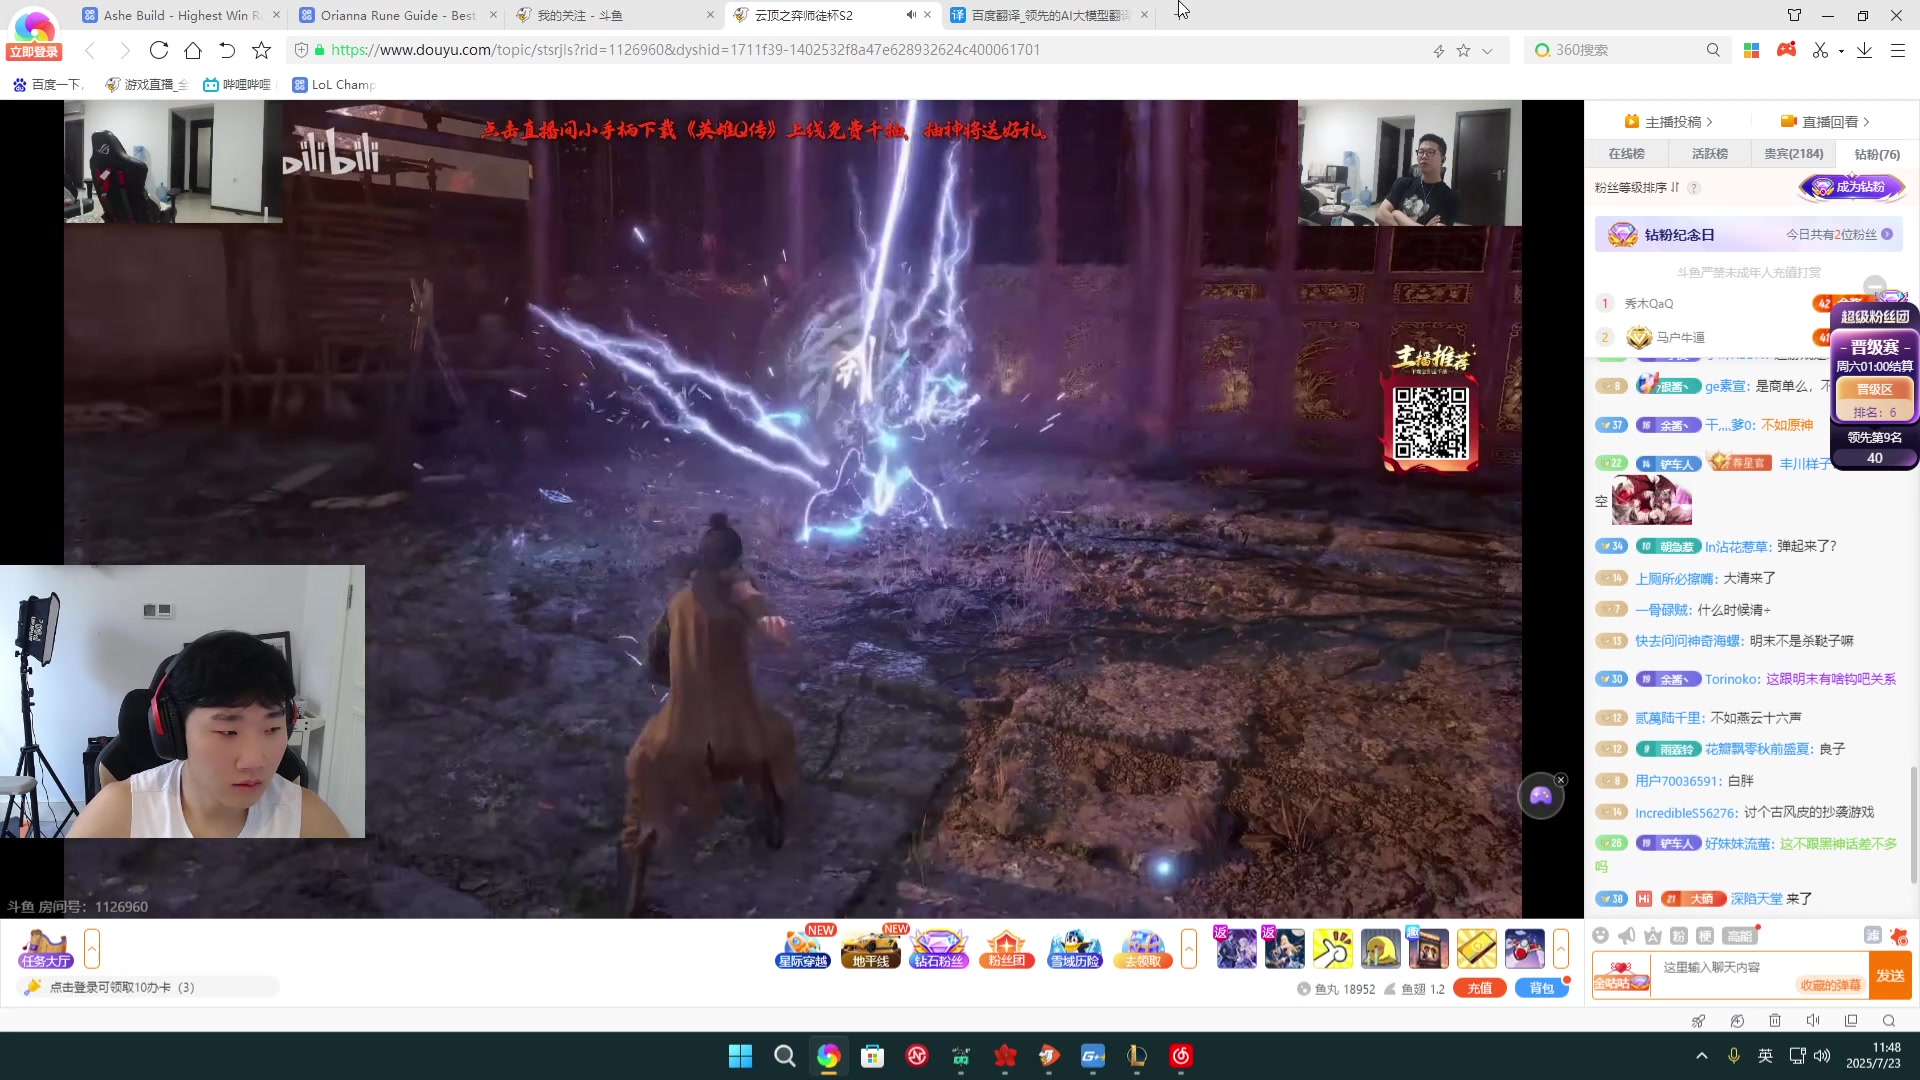1920x1080 pixels.
Task: Bookmark this page with the toolbar star
Action: (261, 50)
